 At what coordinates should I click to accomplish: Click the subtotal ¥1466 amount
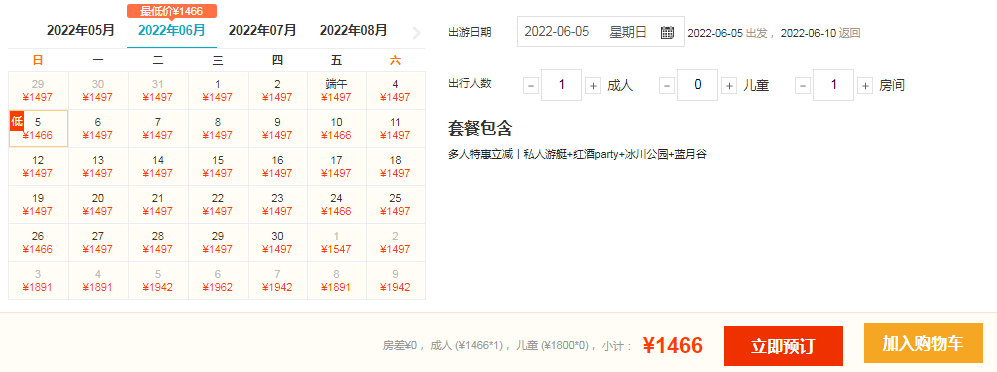click(673, 345)
